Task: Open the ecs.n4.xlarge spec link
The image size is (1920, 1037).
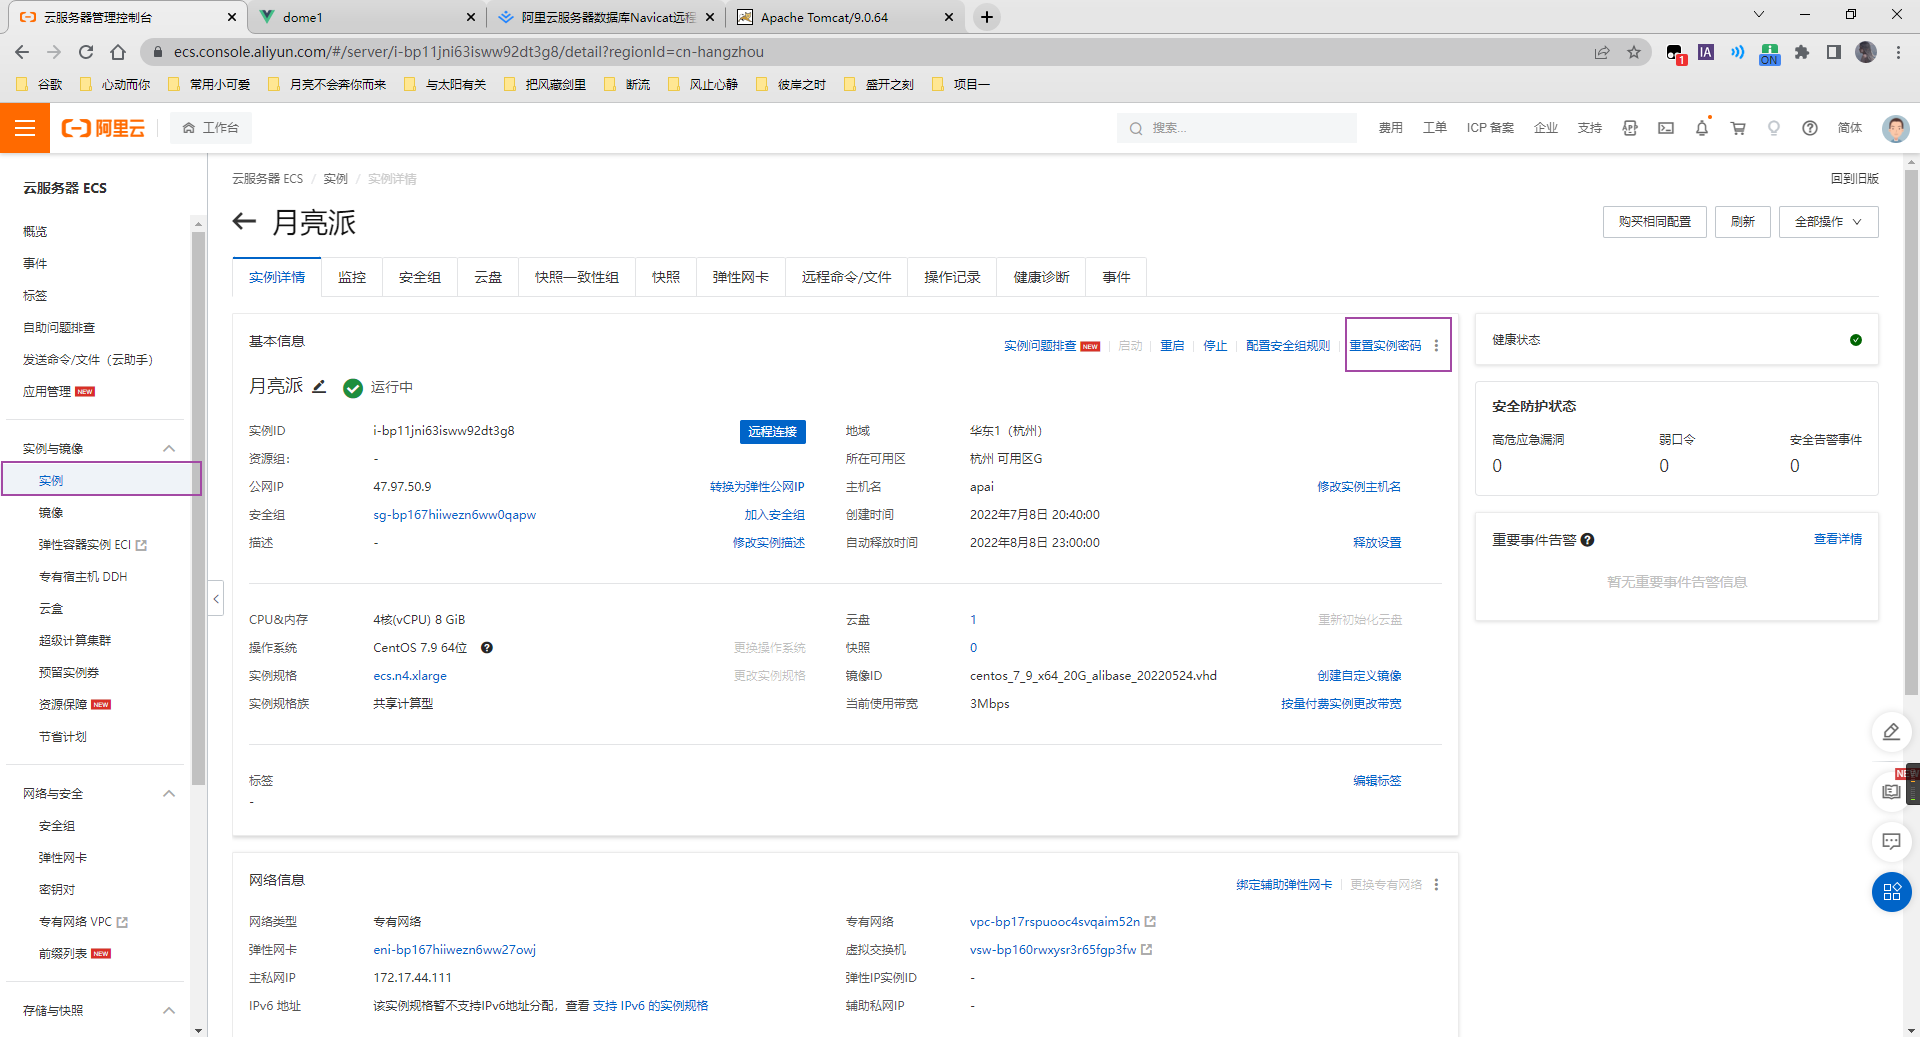Action: click(x=410, y=676)
